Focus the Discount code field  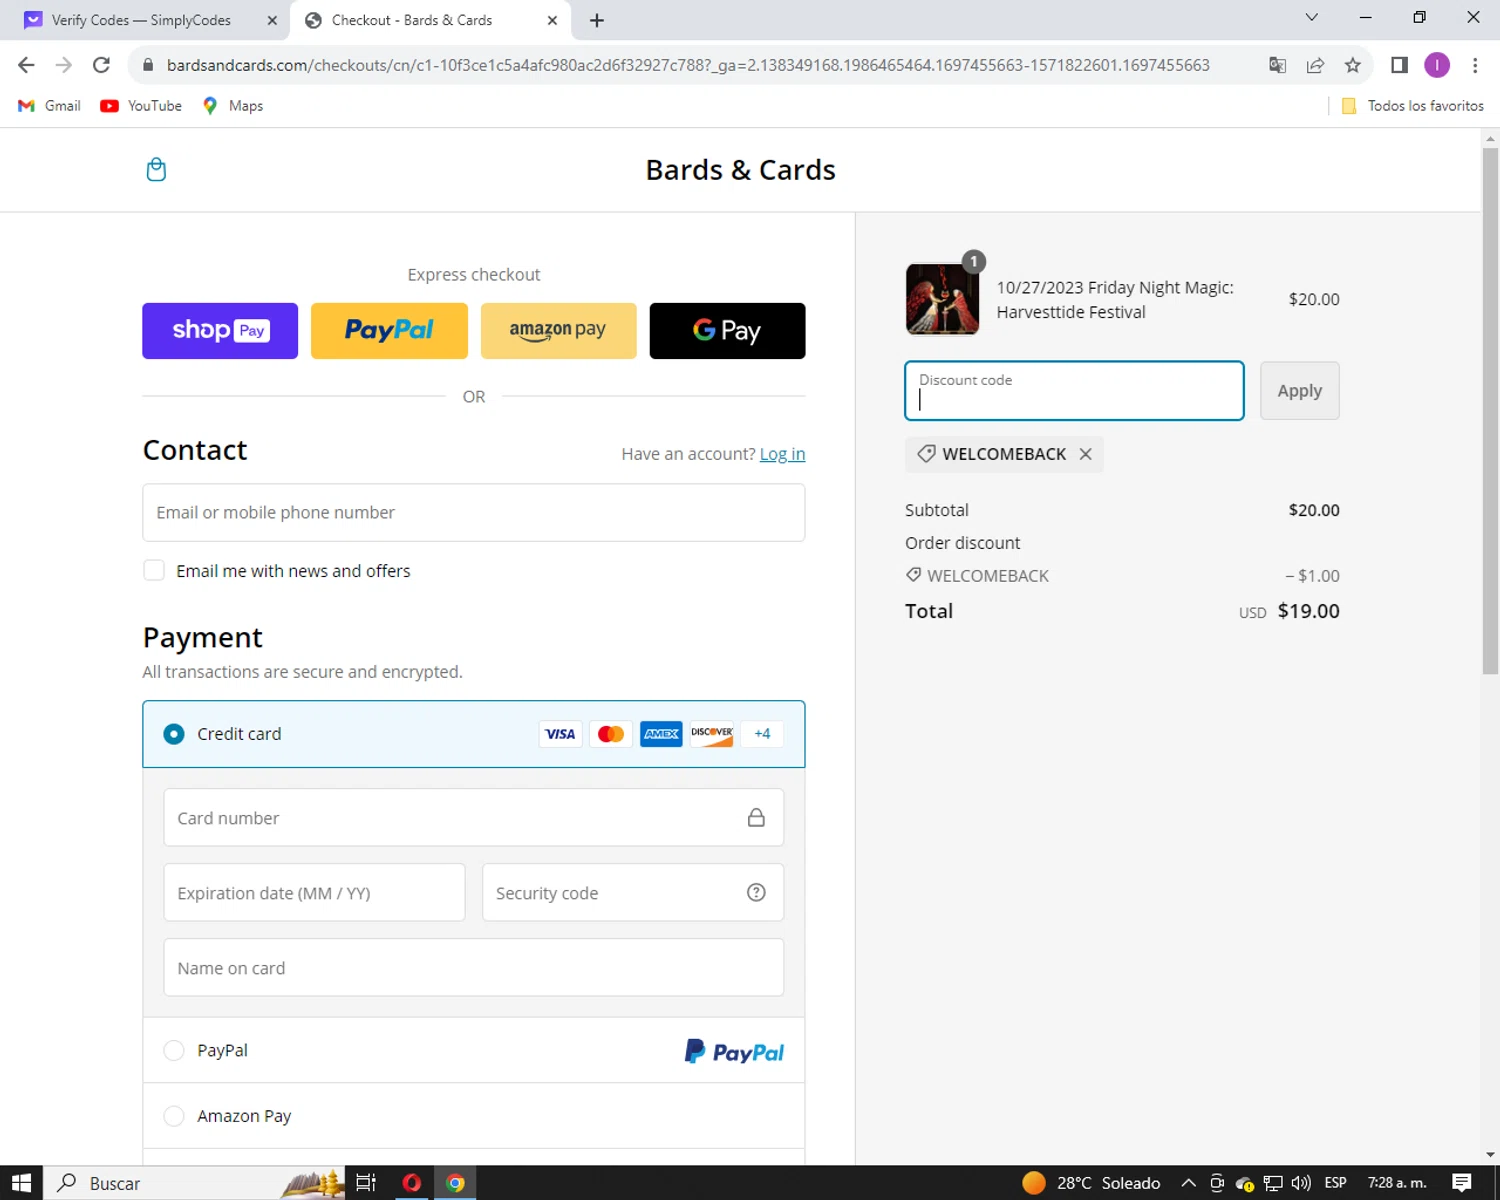coord(1074,391)
